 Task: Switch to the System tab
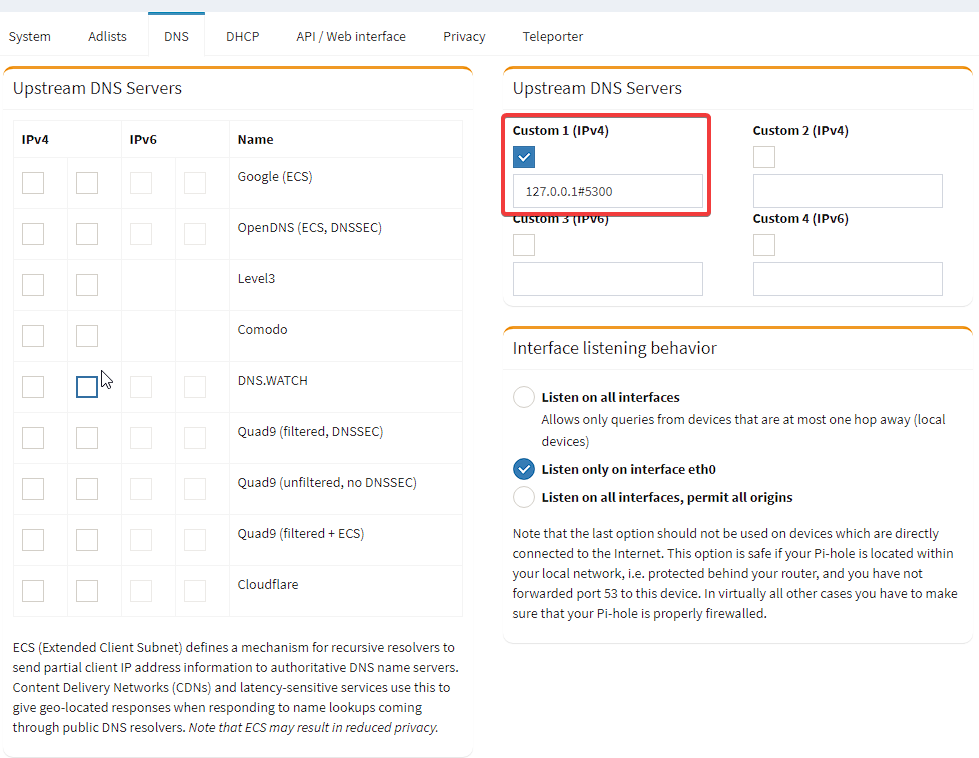click(x=29, y=36)
